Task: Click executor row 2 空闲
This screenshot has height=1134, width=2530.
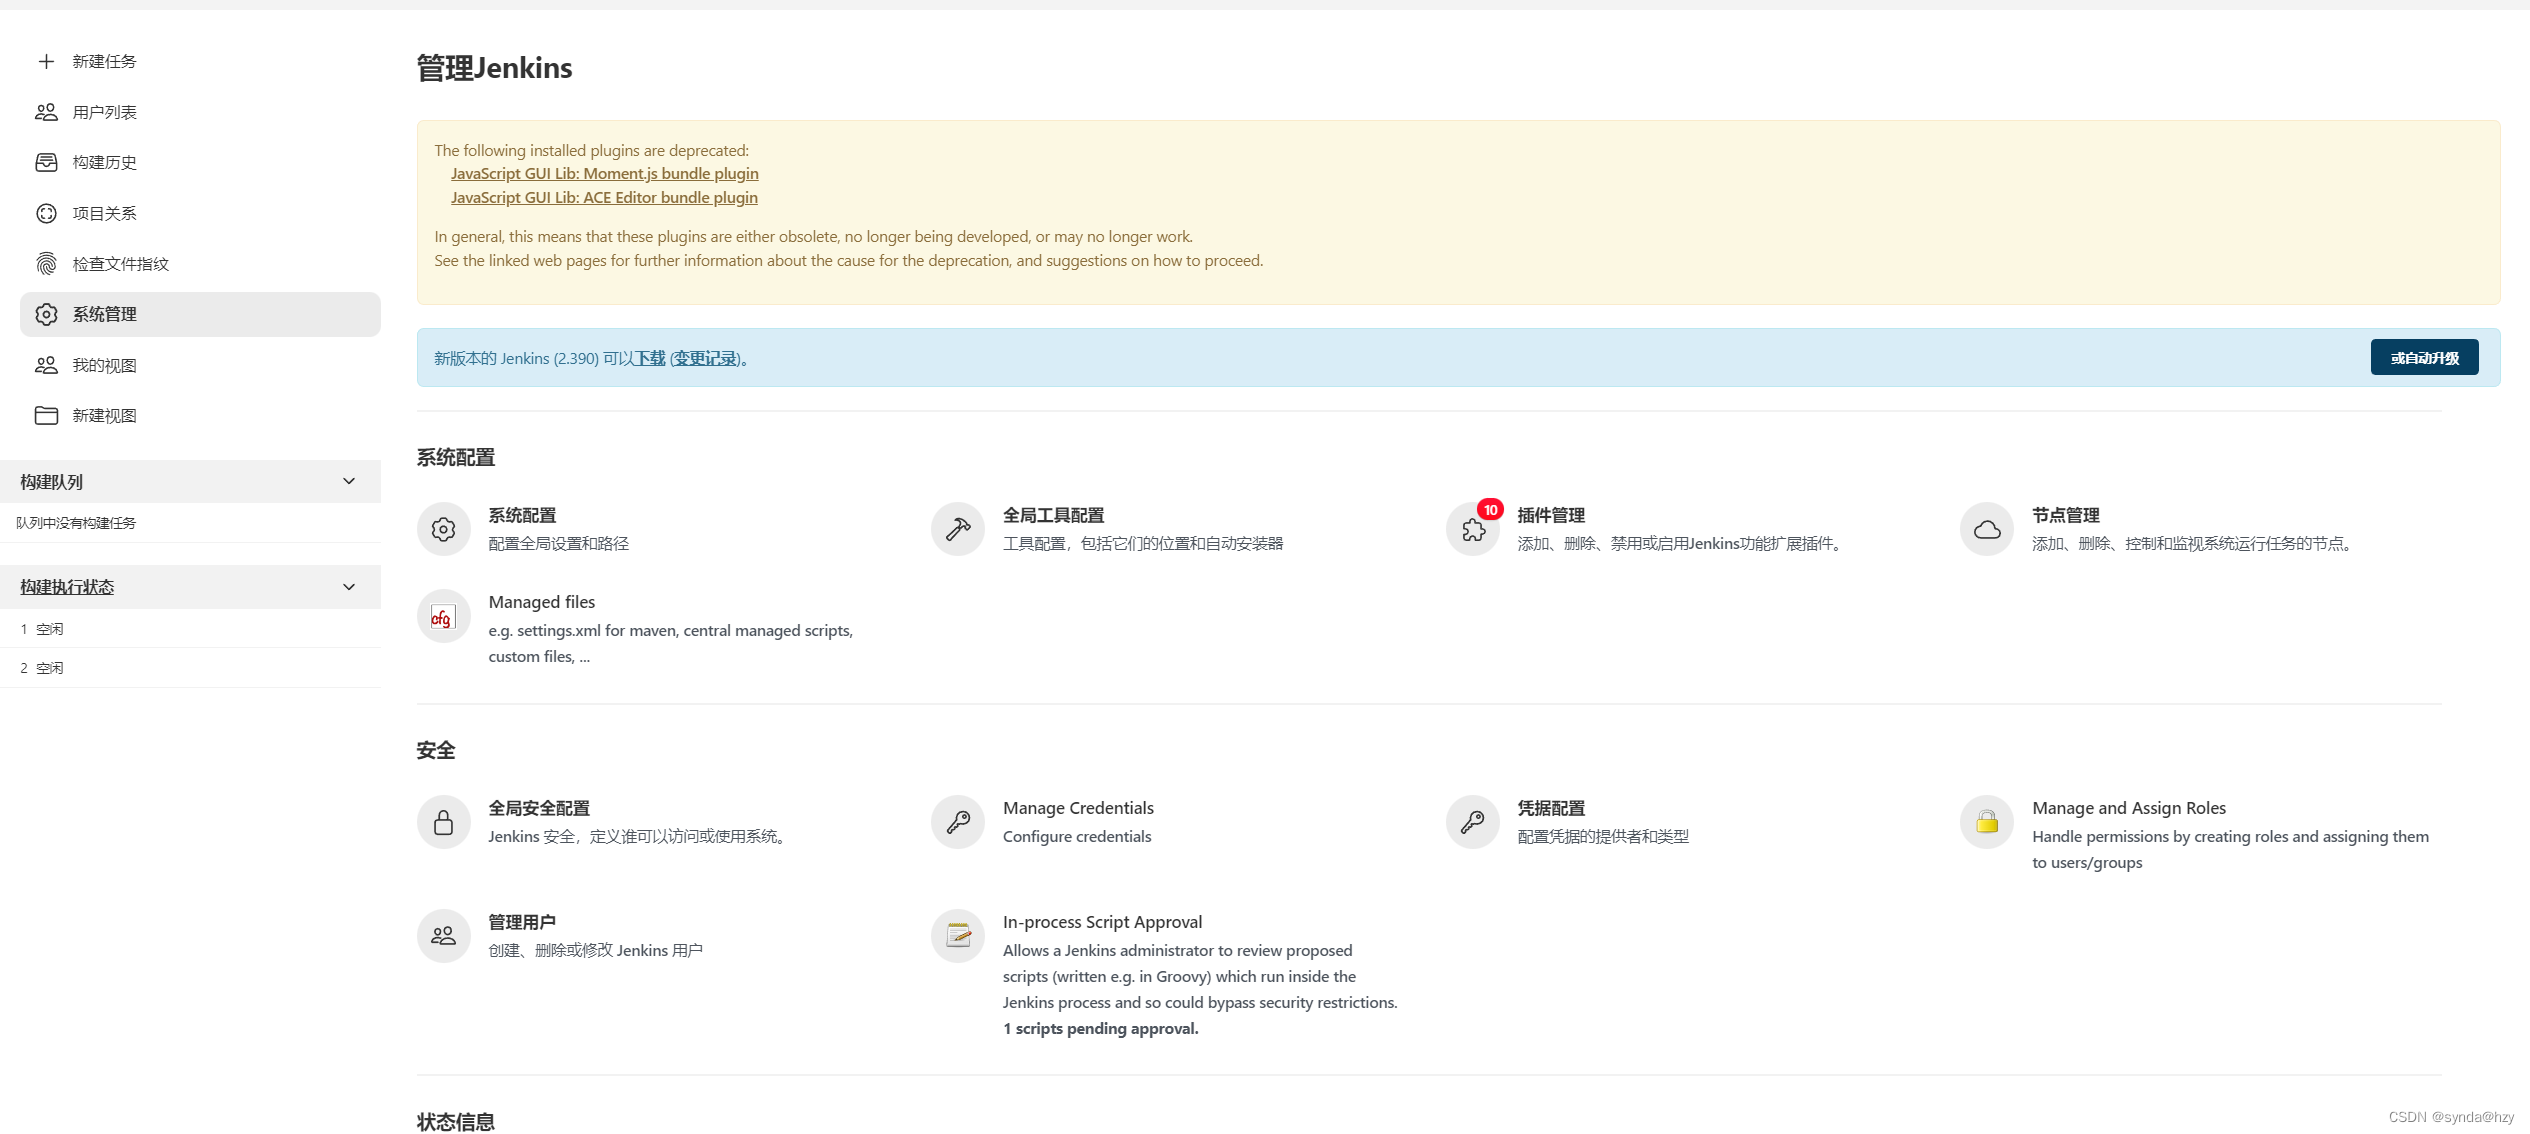Action: tap(190, 668)
